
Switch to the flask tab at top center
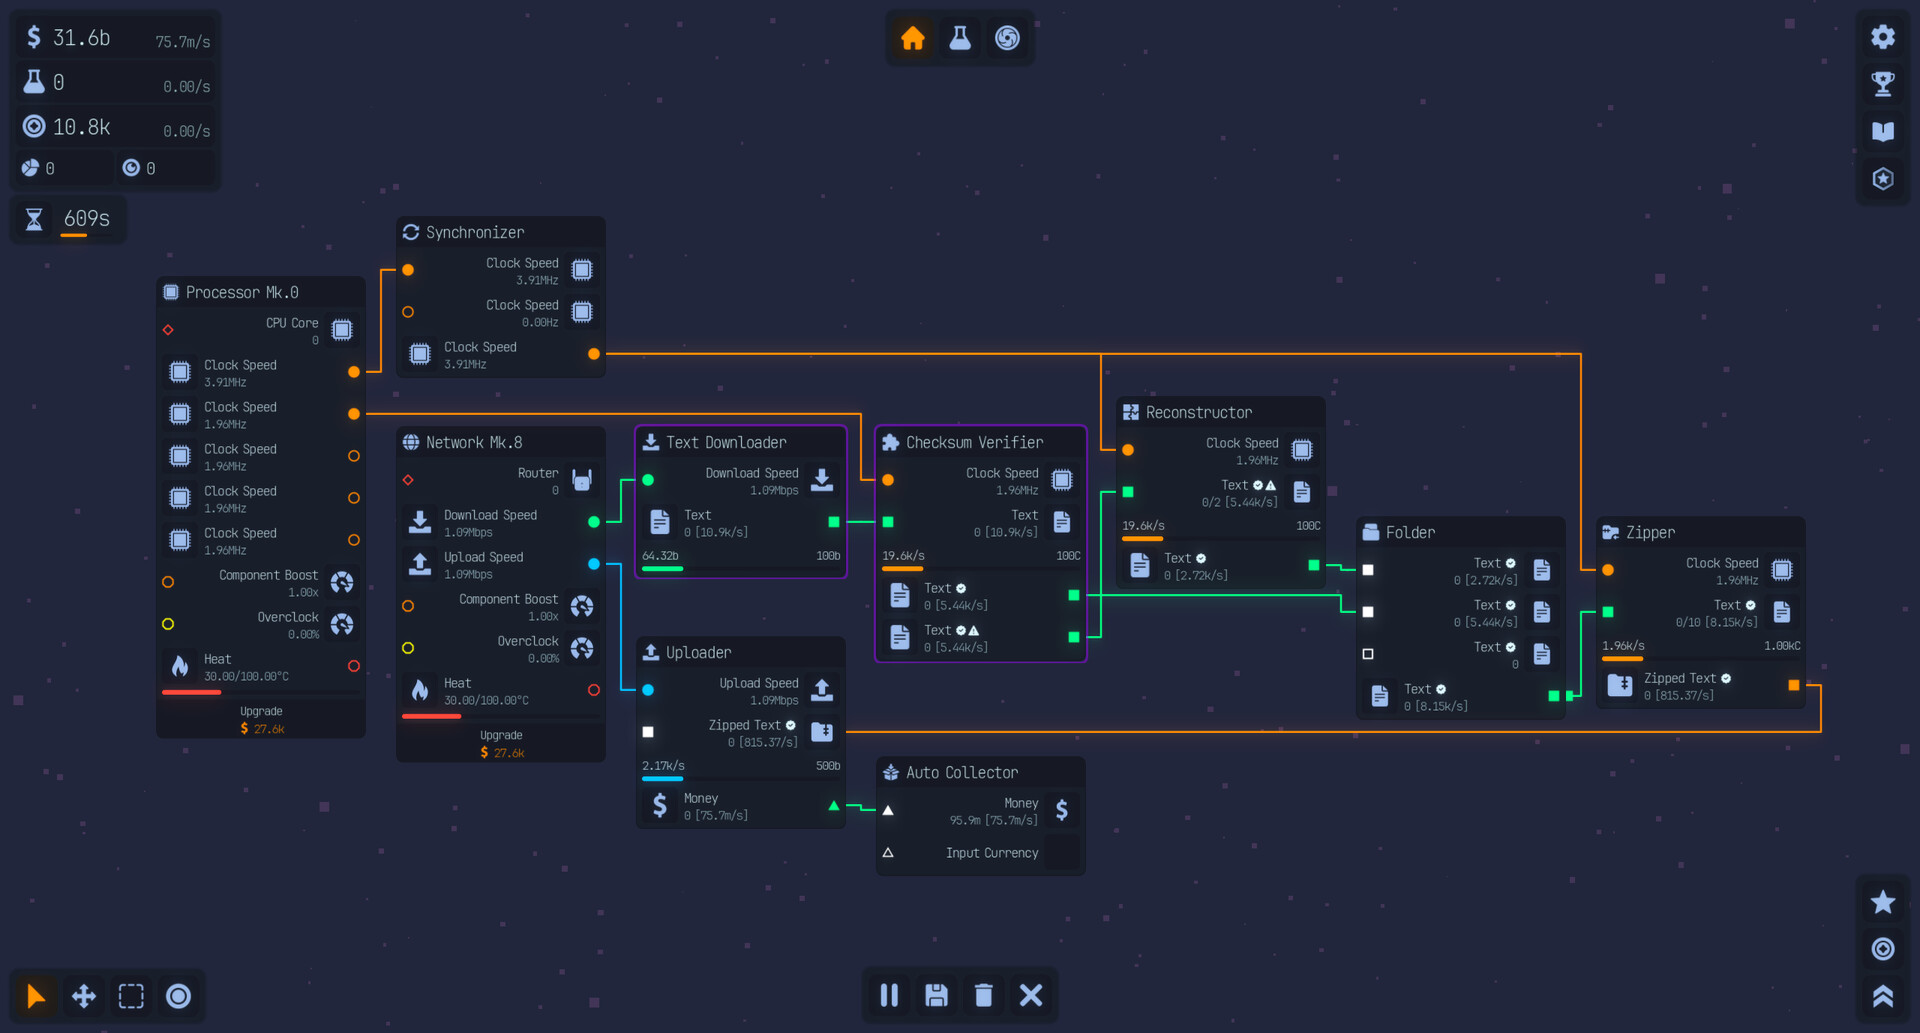(959, 38)
